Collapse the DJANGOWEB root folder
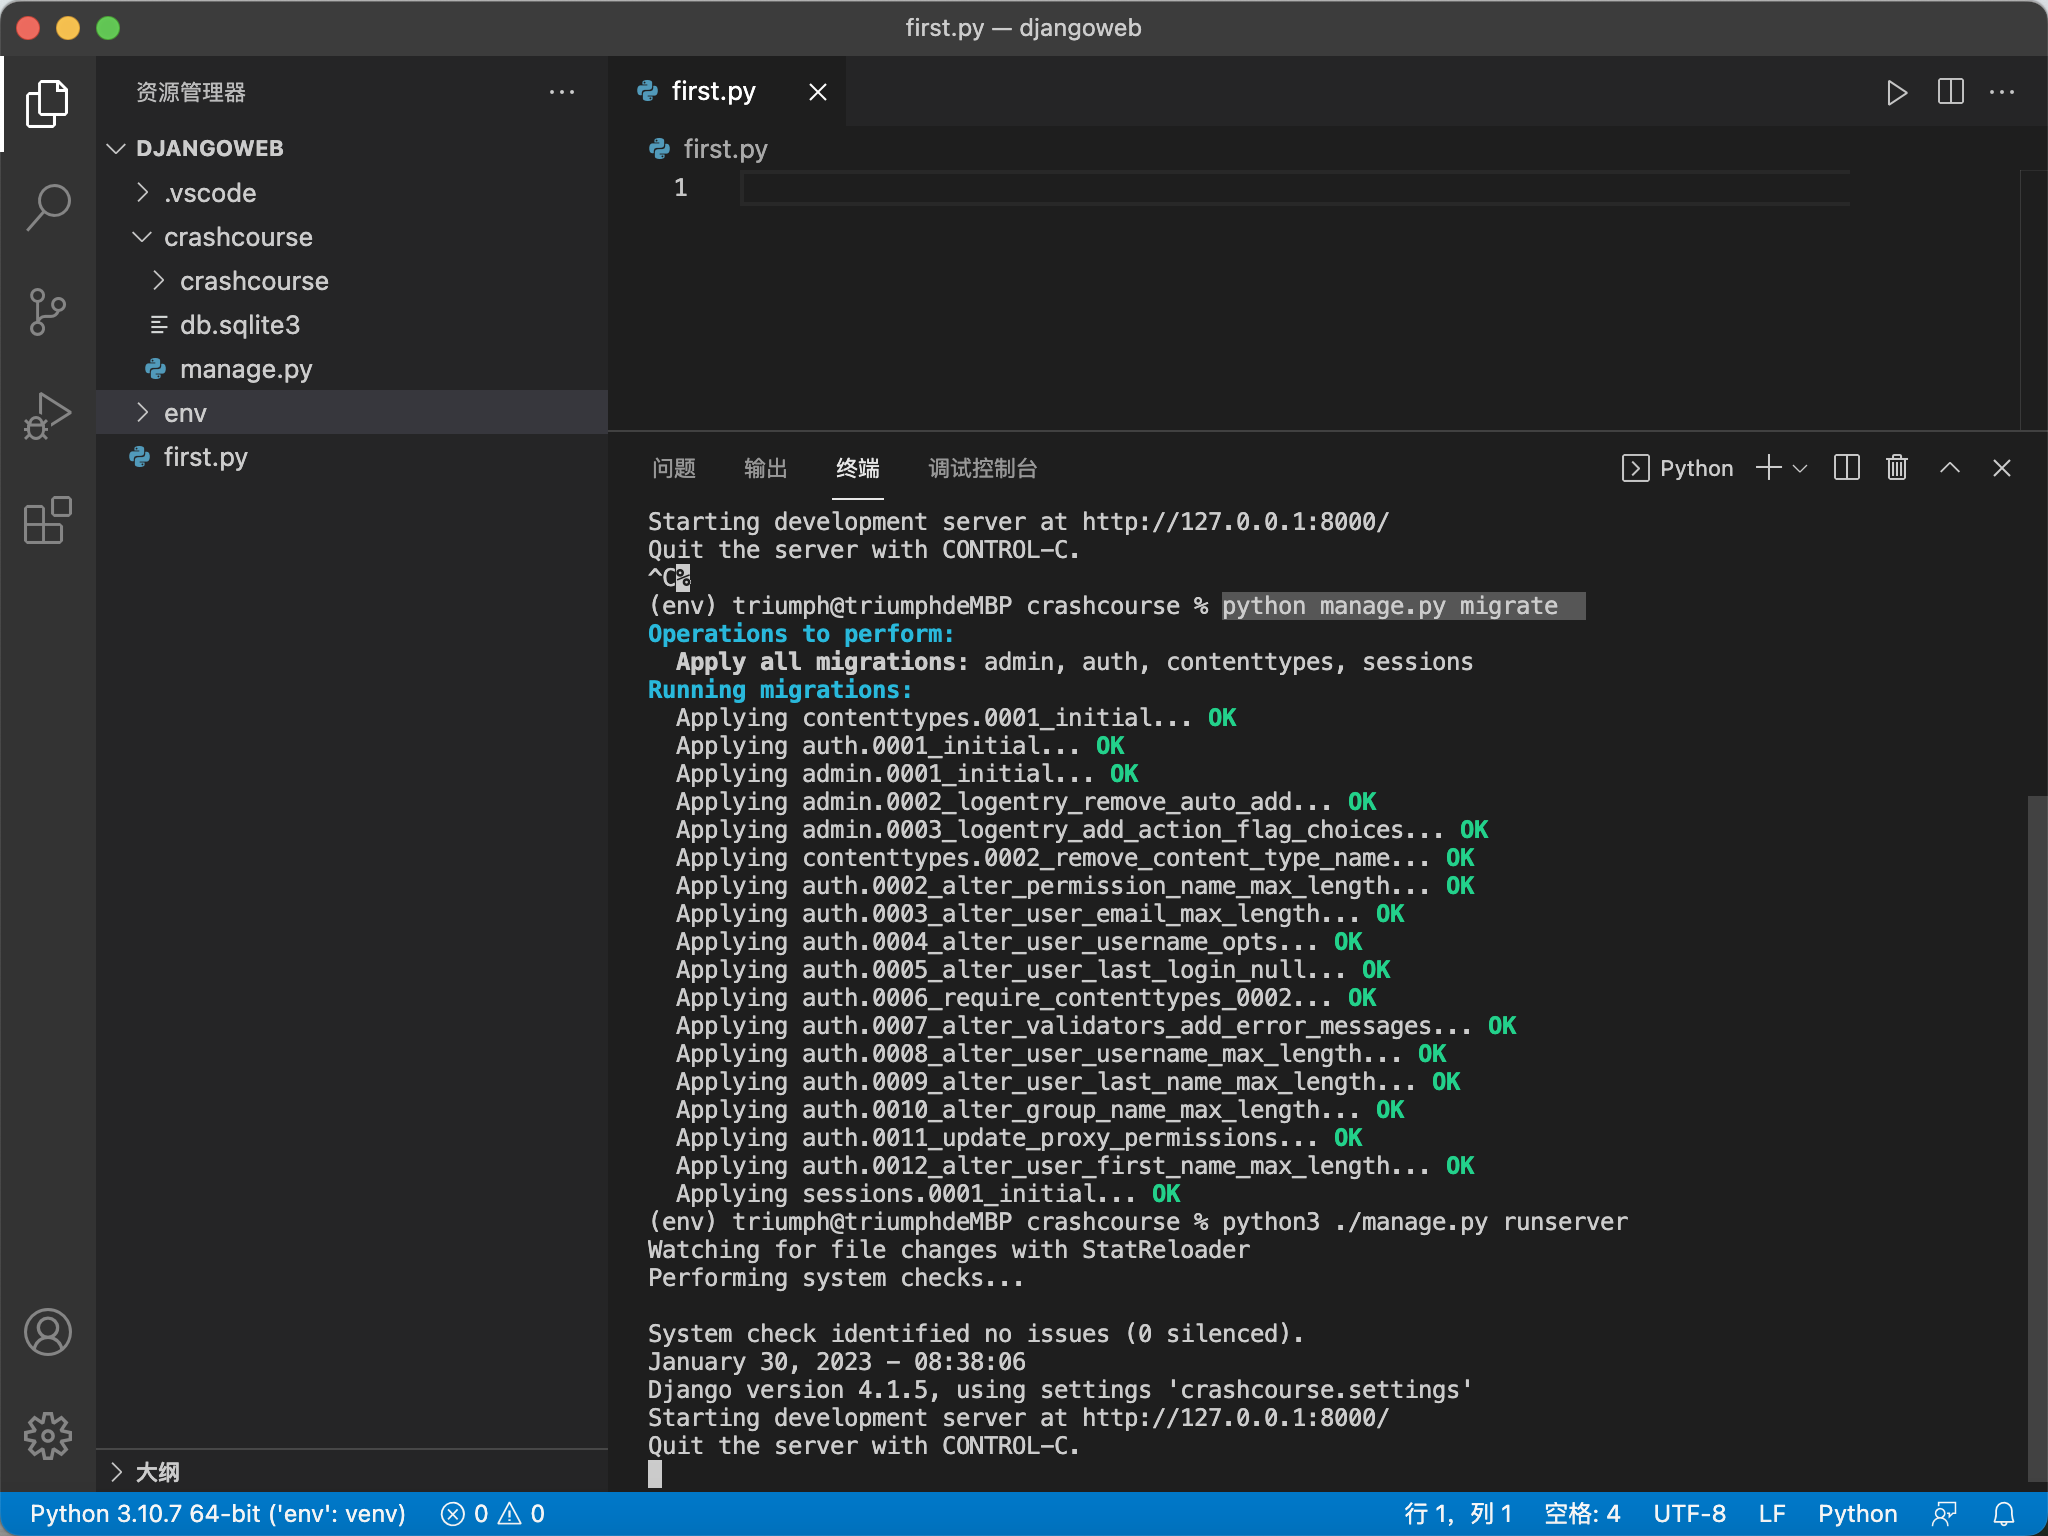 click(x=352, y=148)
